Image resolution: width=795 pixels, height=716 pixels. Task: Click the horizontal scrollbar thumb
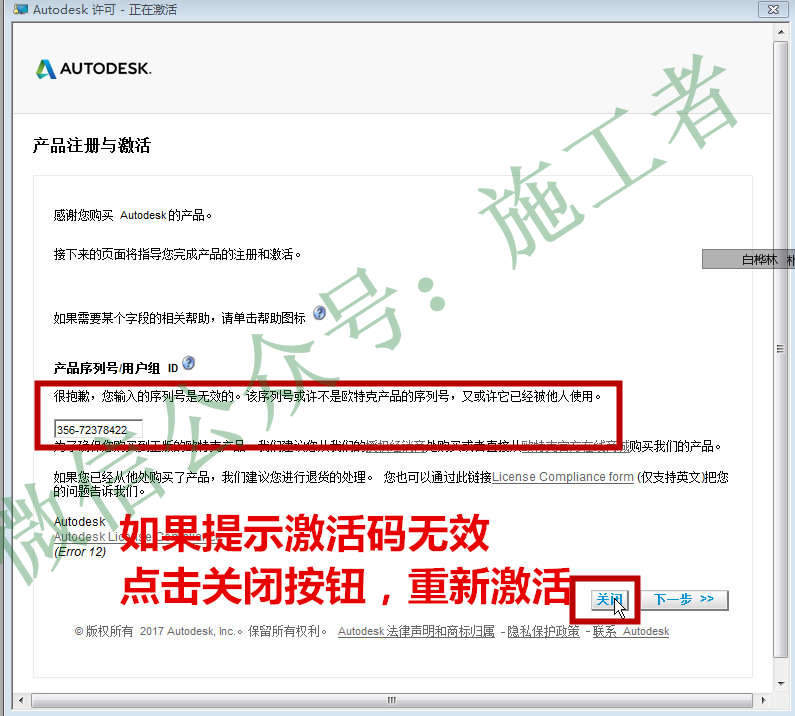[391, 700]
